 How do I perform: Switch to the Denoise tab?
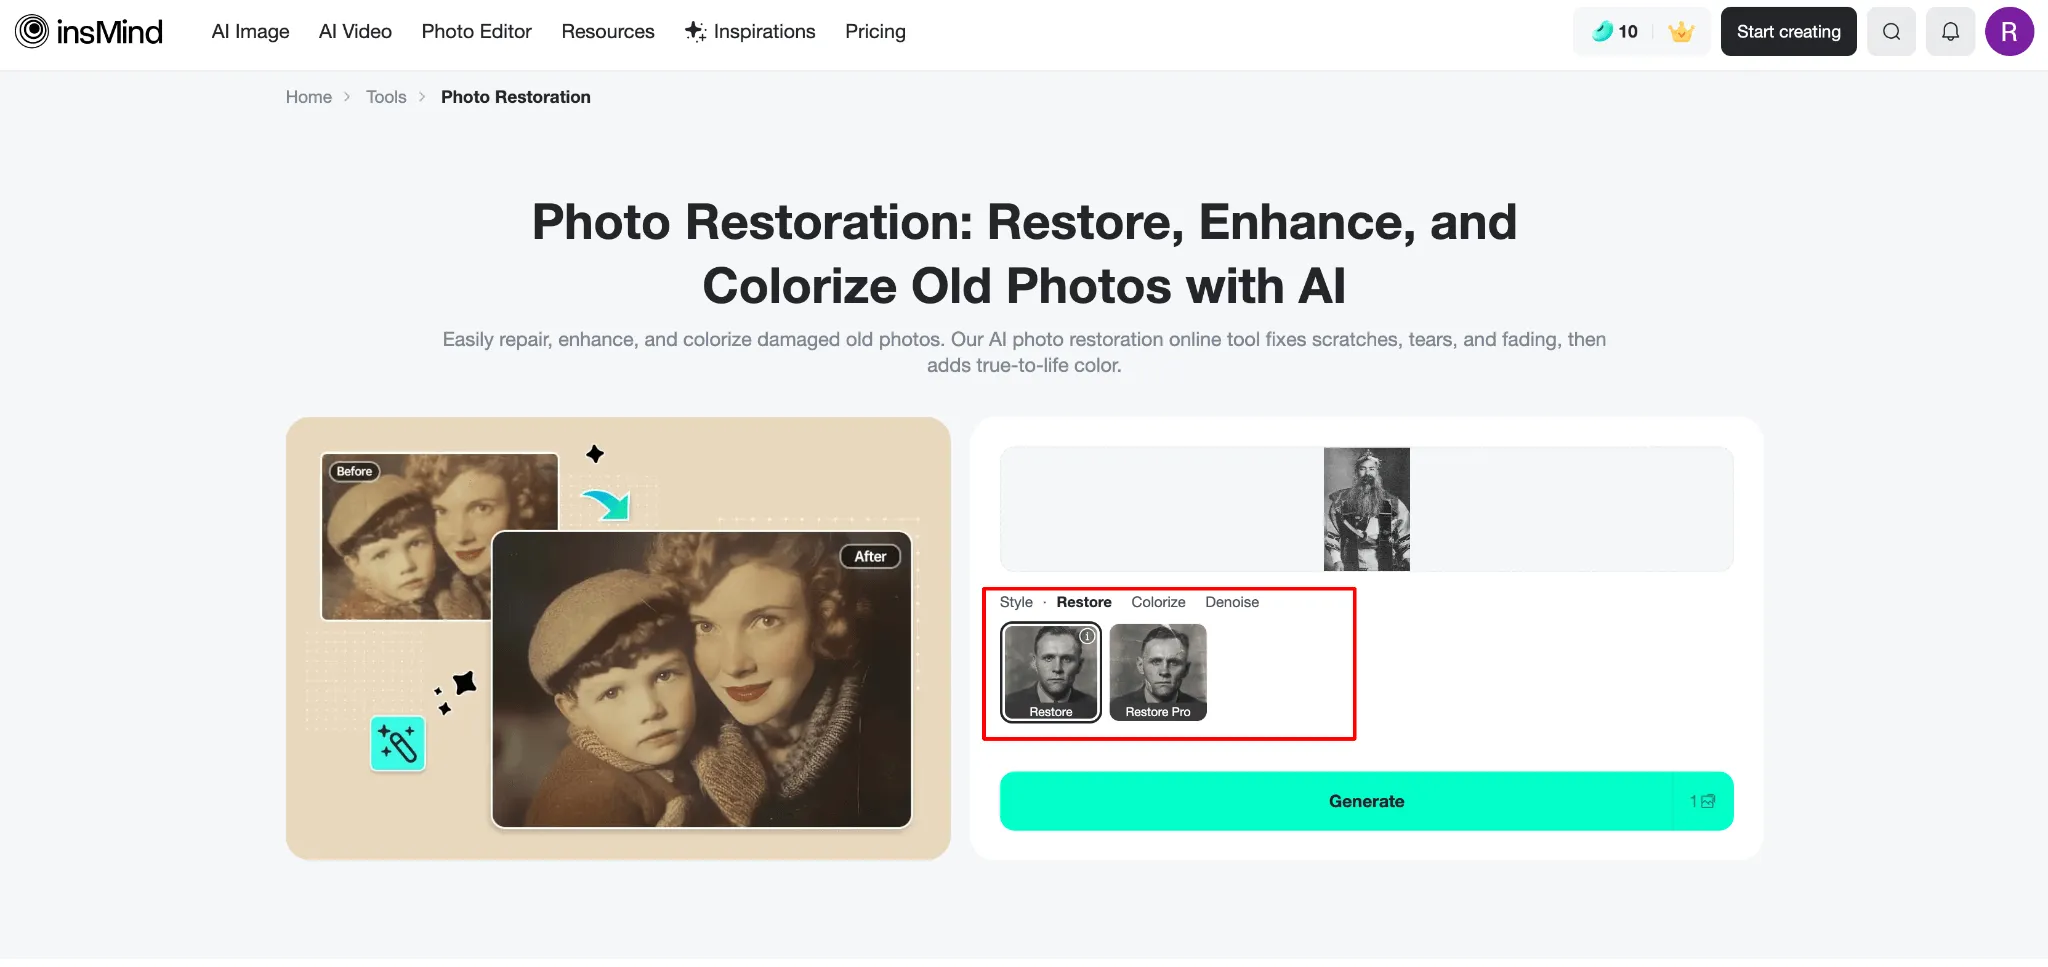click(x=1231, y=602)
